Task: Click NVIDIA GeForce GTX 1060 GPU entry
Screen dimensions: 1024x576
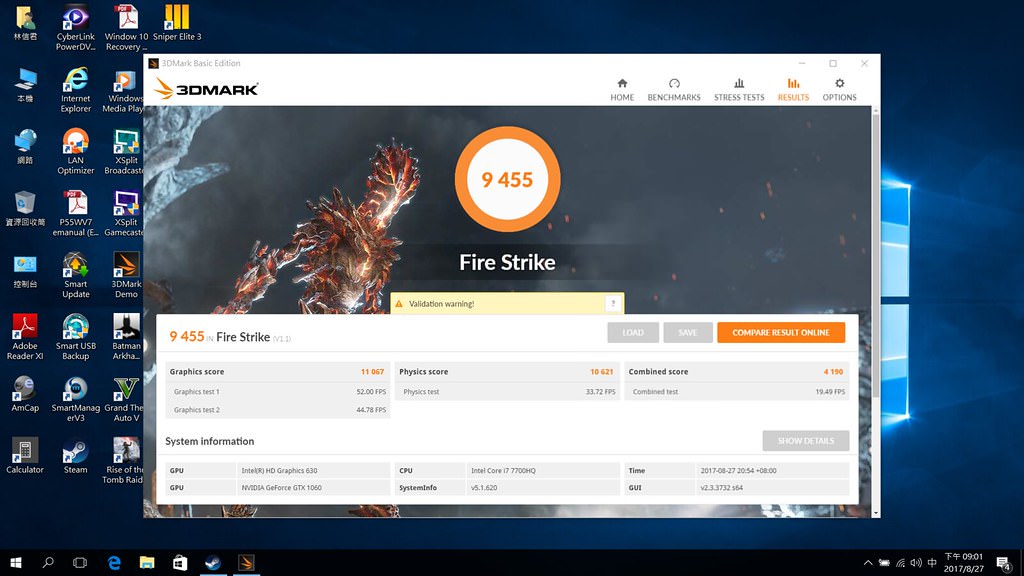Action: pos(281,488)
